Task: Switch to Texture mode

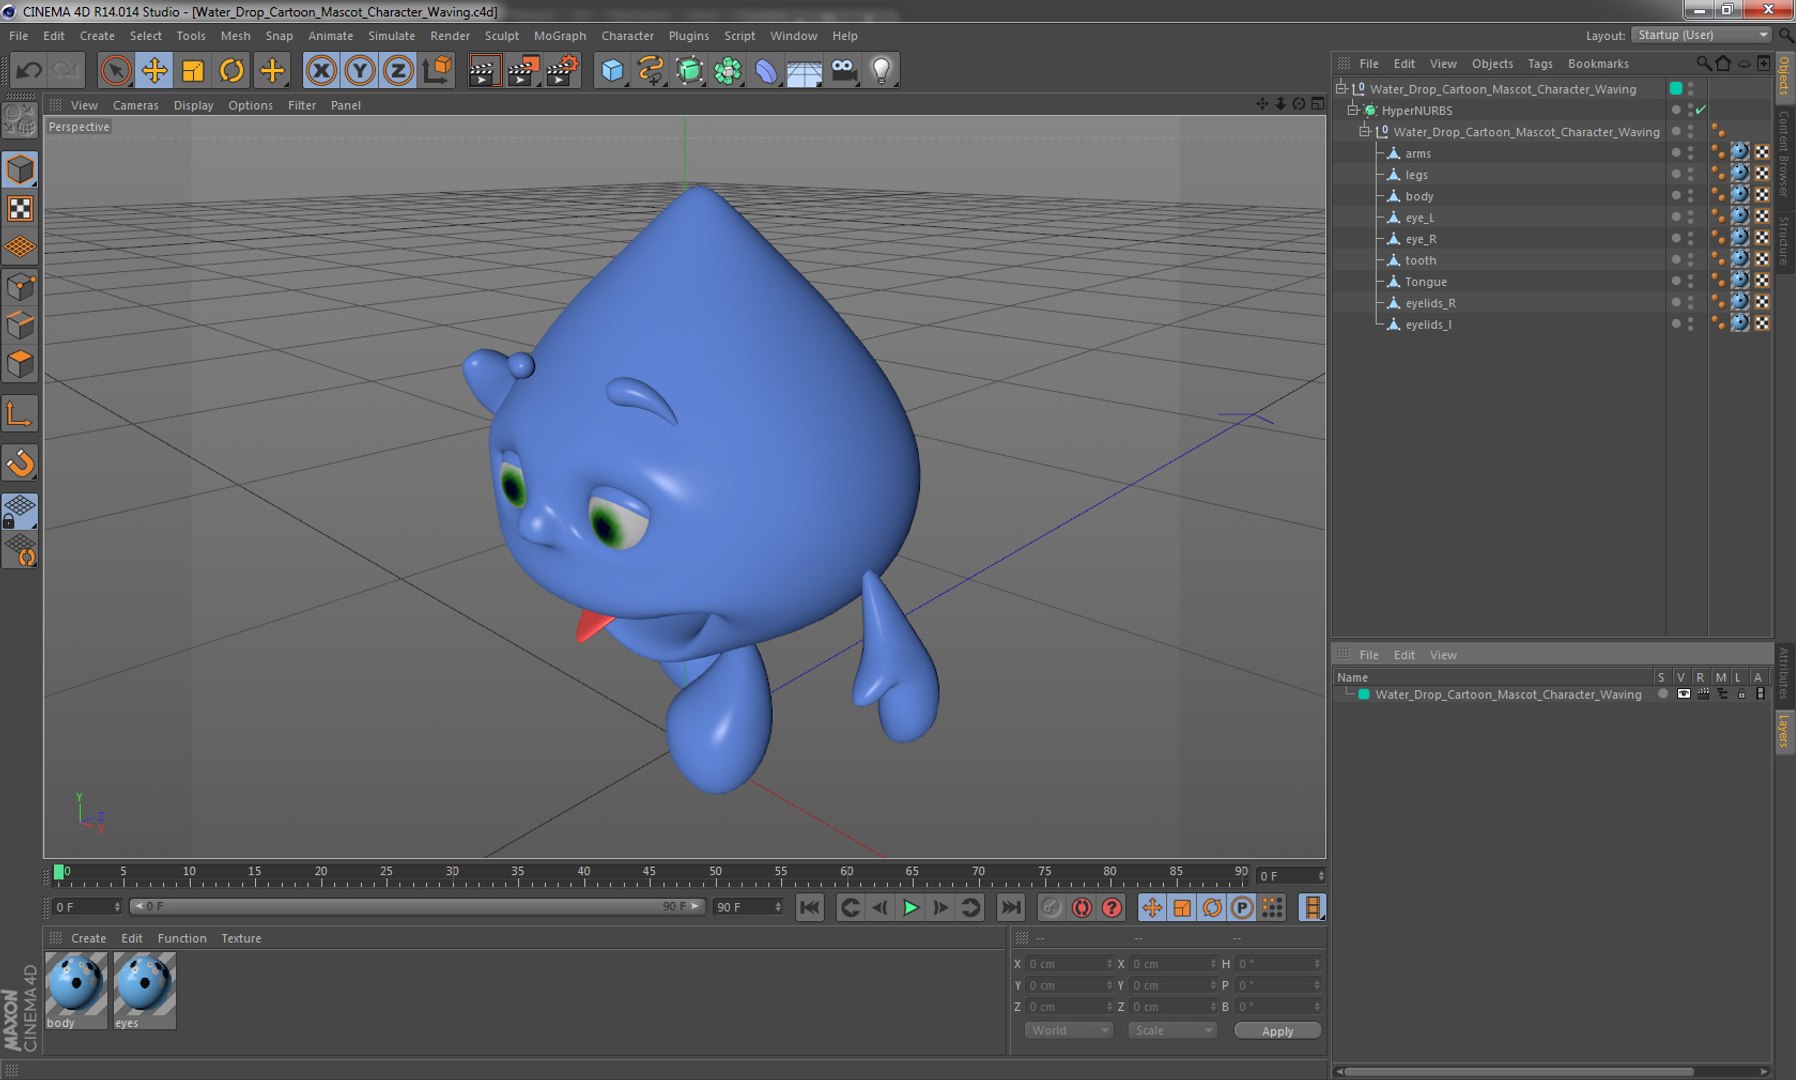Action: tap(20, 208)
